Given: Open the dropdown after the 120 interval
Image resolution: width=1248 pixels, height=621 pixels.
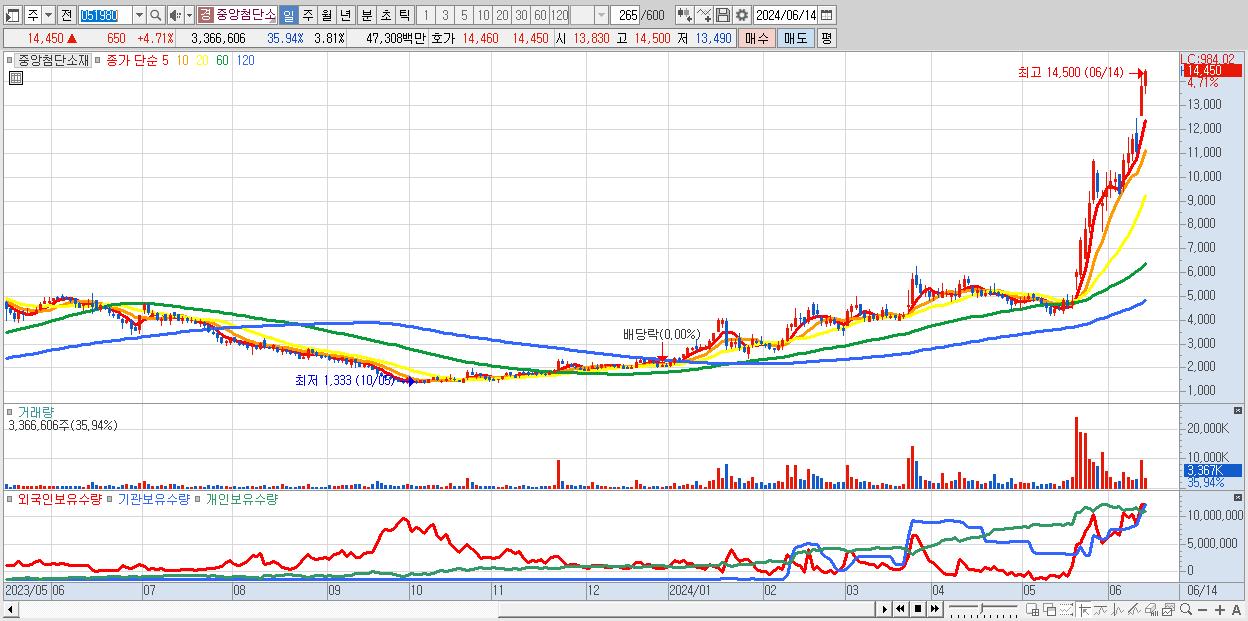Looking at the screenshot, I should tap(601, 15).
